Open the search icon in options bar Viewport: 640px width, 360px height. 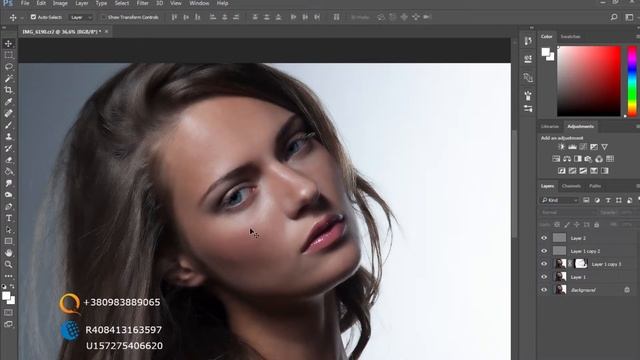[614, 17]
